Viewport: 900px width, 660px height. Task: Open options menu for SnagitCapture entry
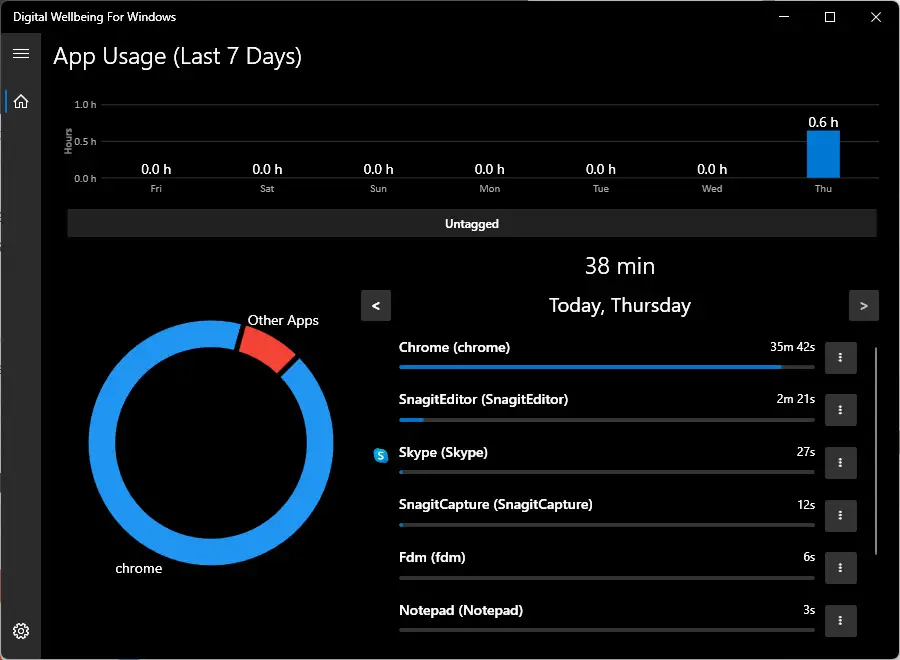click(x=841, y=515)
